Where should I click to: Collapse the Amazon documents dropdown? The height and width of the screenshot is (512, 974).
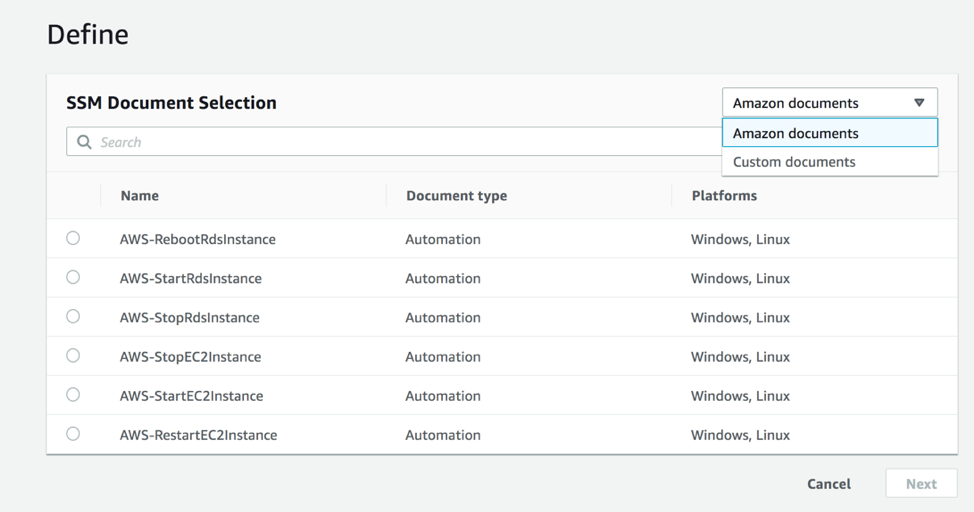coord(829,103)
